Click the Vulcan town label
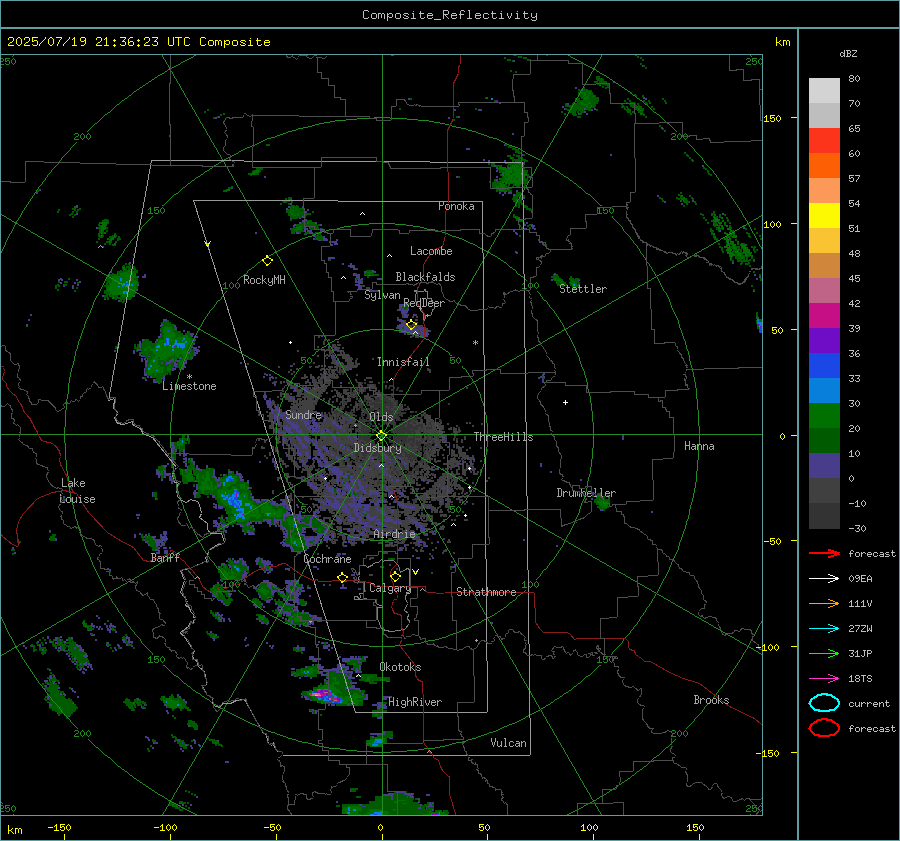The image size is (900, 841). point(508,743)
